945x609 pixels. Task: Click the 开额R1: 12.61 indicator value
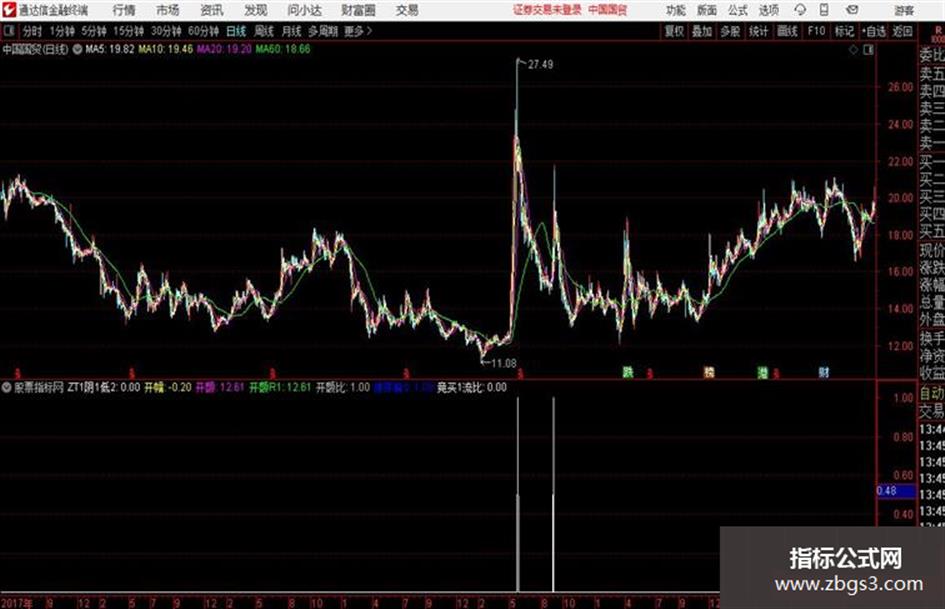tap(280, 388)
